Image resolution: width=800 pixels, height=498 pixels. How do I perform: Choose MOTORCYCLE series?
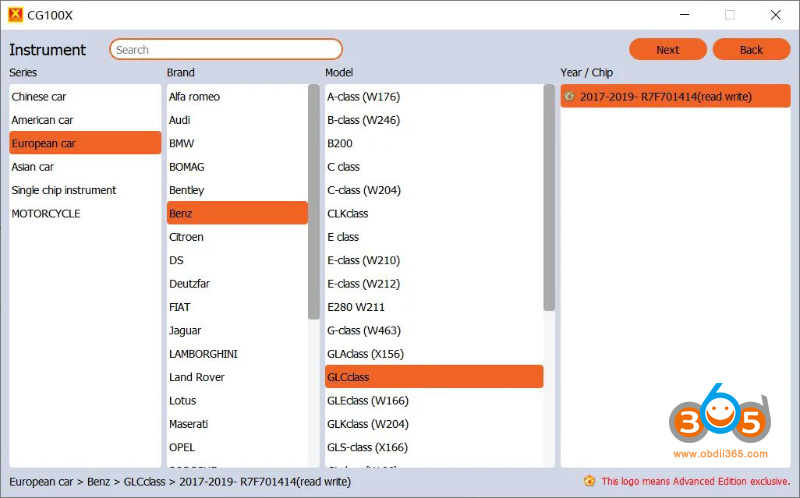click(x=85, y=213)
